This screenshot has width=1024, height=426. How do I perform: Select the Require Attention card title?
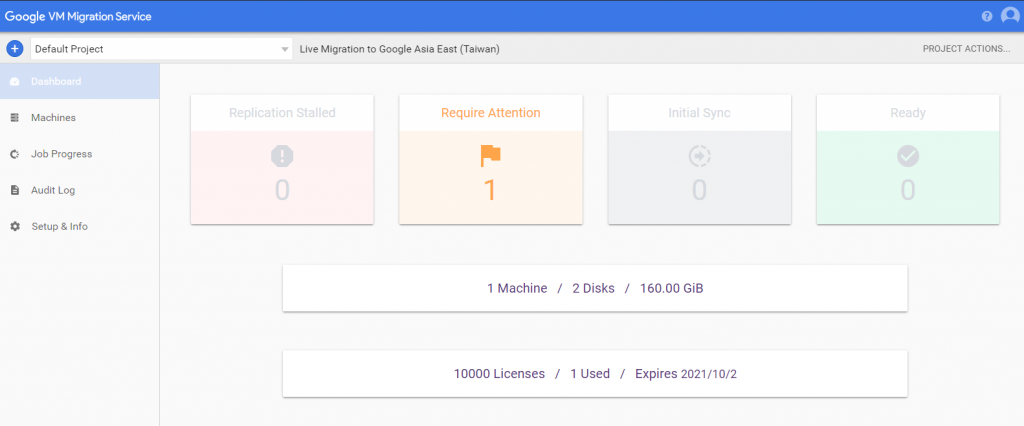[x=490, y=113]
